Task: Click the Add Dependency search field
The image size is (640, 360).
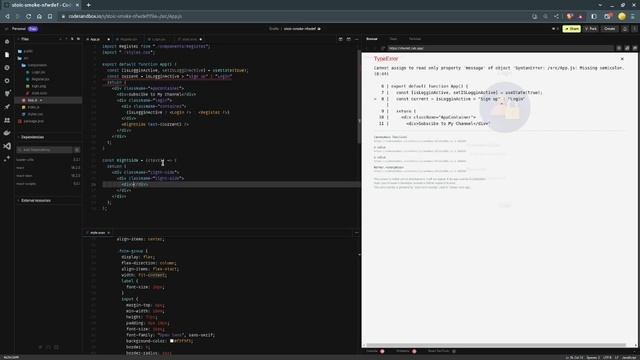Action: coord(45,150)
